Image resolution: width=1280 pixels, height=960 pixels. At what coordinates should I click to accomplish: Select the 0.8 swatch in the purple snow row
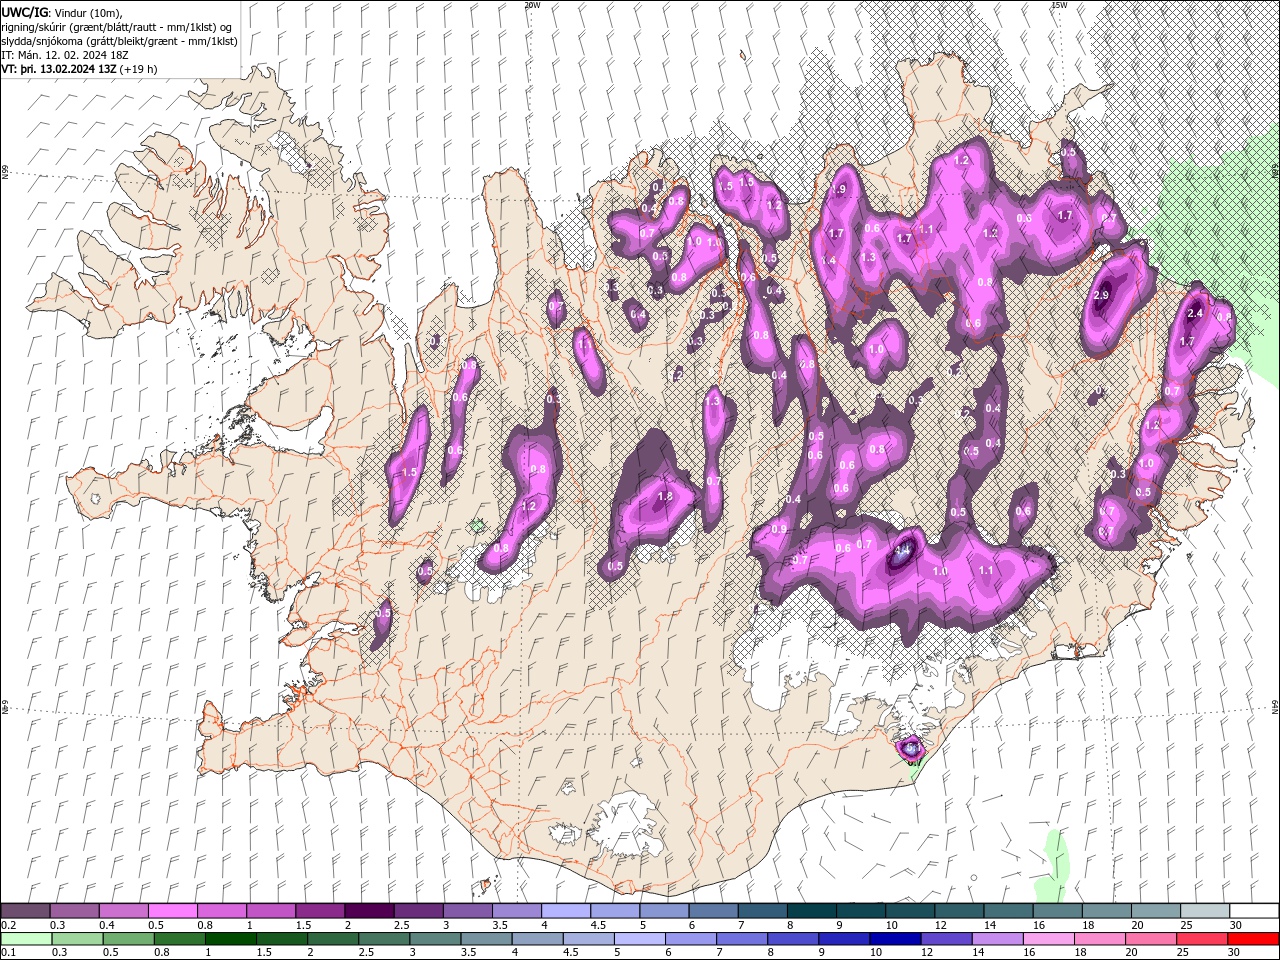coord(221,911)
